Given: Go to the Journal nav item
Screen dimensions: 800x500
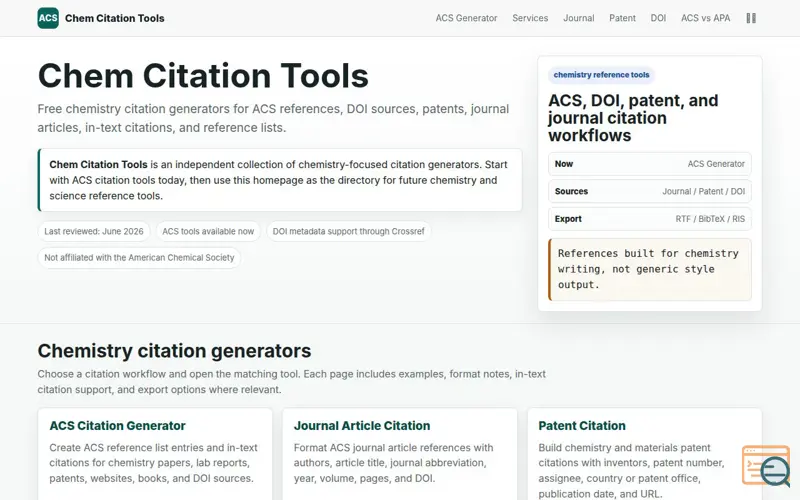Looking at the screenshot, I should point(579,18).
